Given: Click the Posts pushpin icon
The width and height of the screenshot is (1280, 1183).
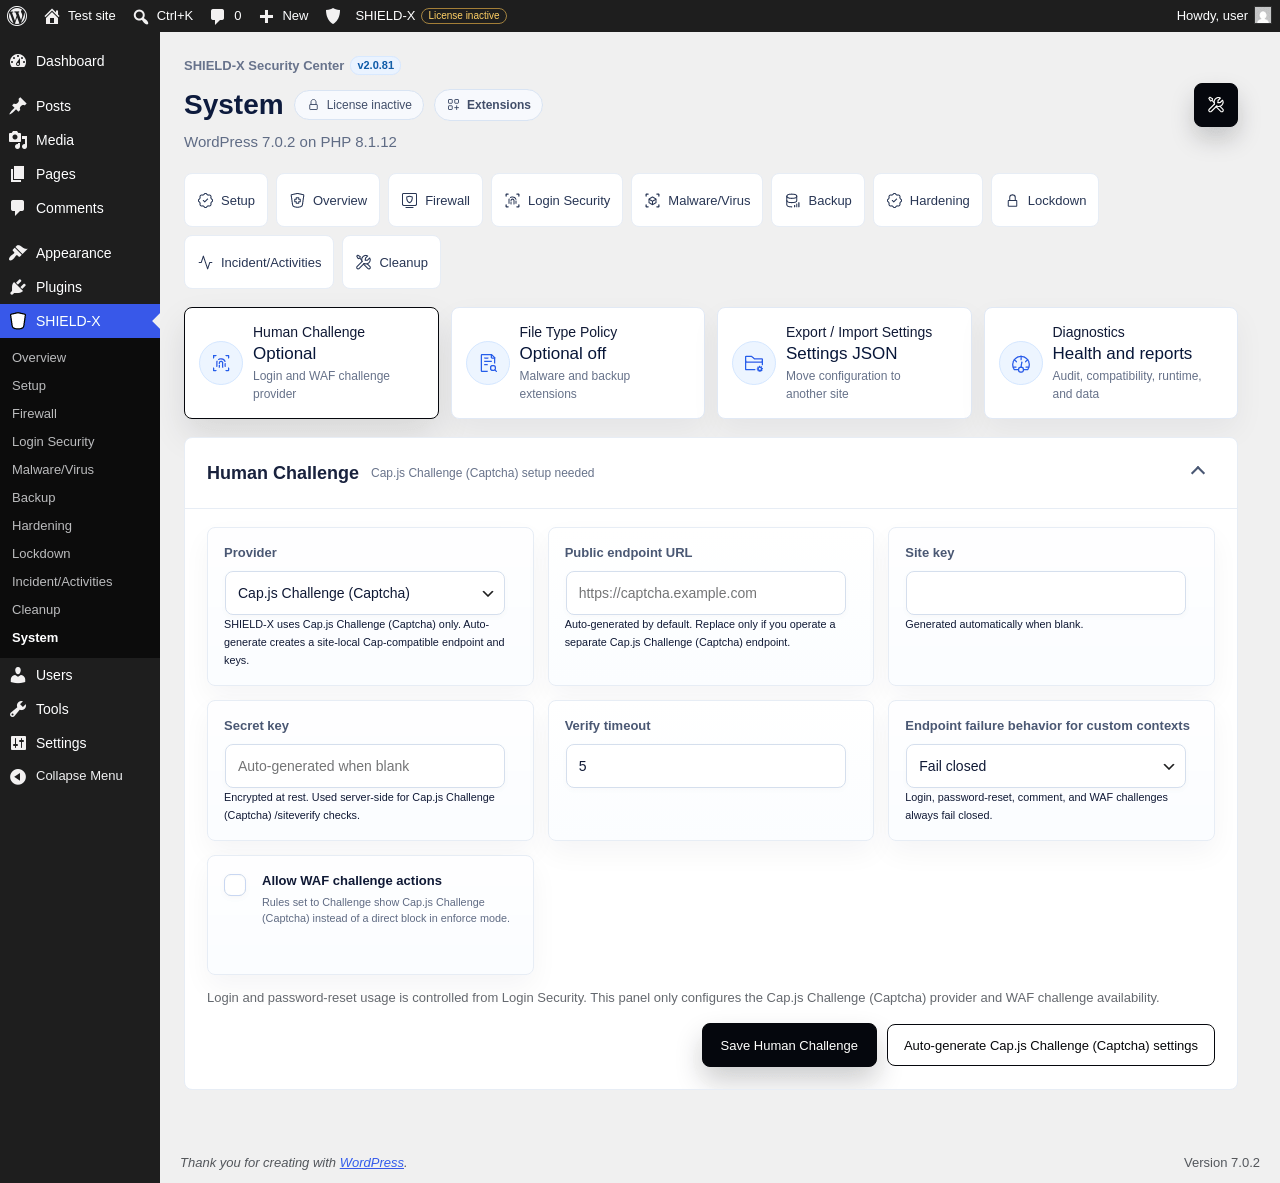Looking at the screenshot, I should (x=18, y=106).
